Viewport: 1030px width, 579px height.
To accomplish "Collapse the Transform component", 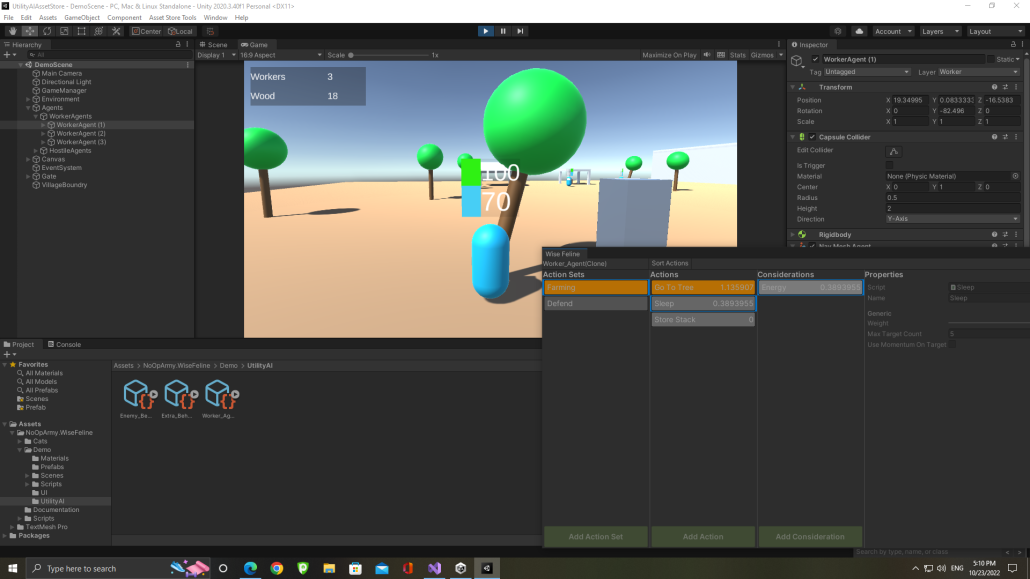I will pos(791,86).
